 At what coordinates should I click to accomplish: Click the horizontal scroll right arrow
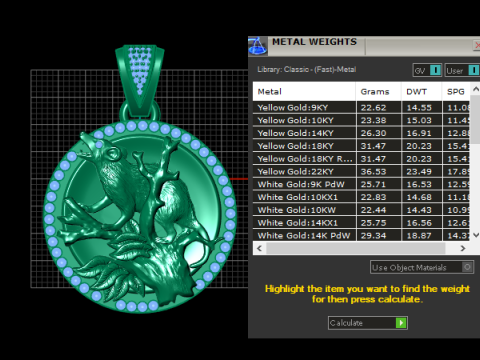pyautogui.click(x=463, y=248)
